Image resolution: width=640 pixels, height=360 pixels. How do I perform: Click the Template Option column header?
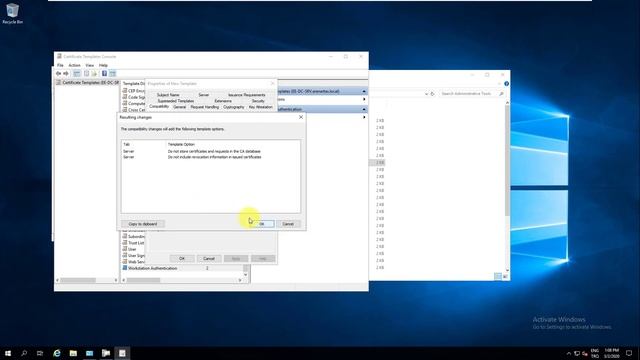pos(181,144)
